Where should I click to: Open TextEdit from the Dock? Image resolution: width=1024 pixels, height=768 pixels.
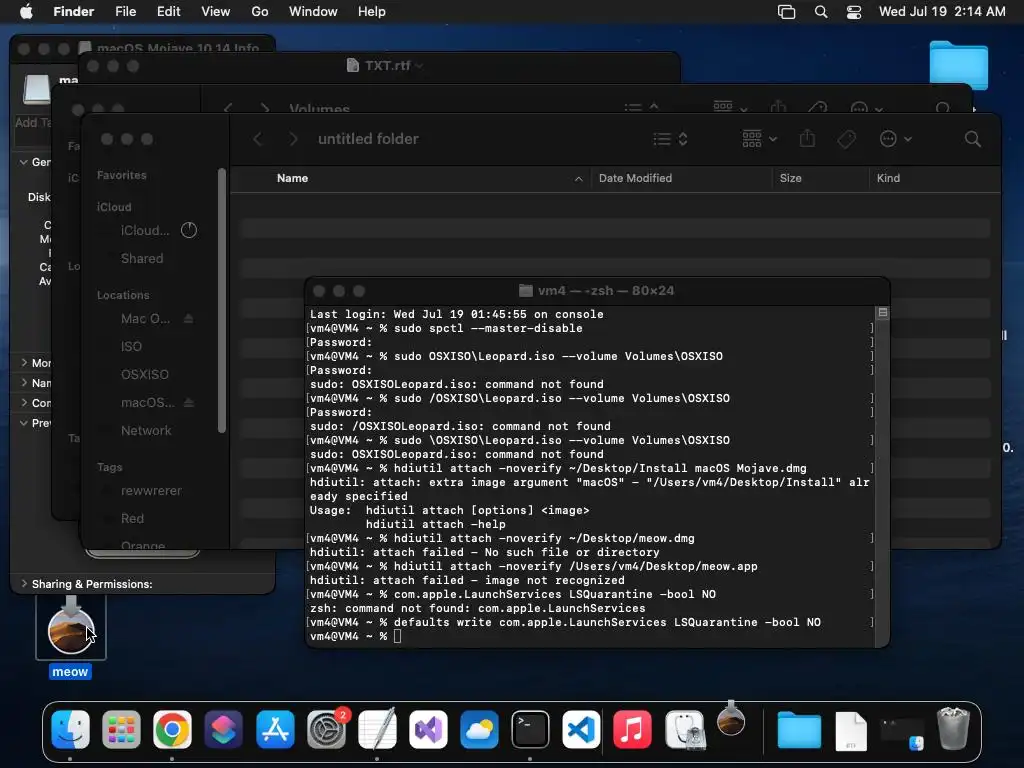coord(377,729)
